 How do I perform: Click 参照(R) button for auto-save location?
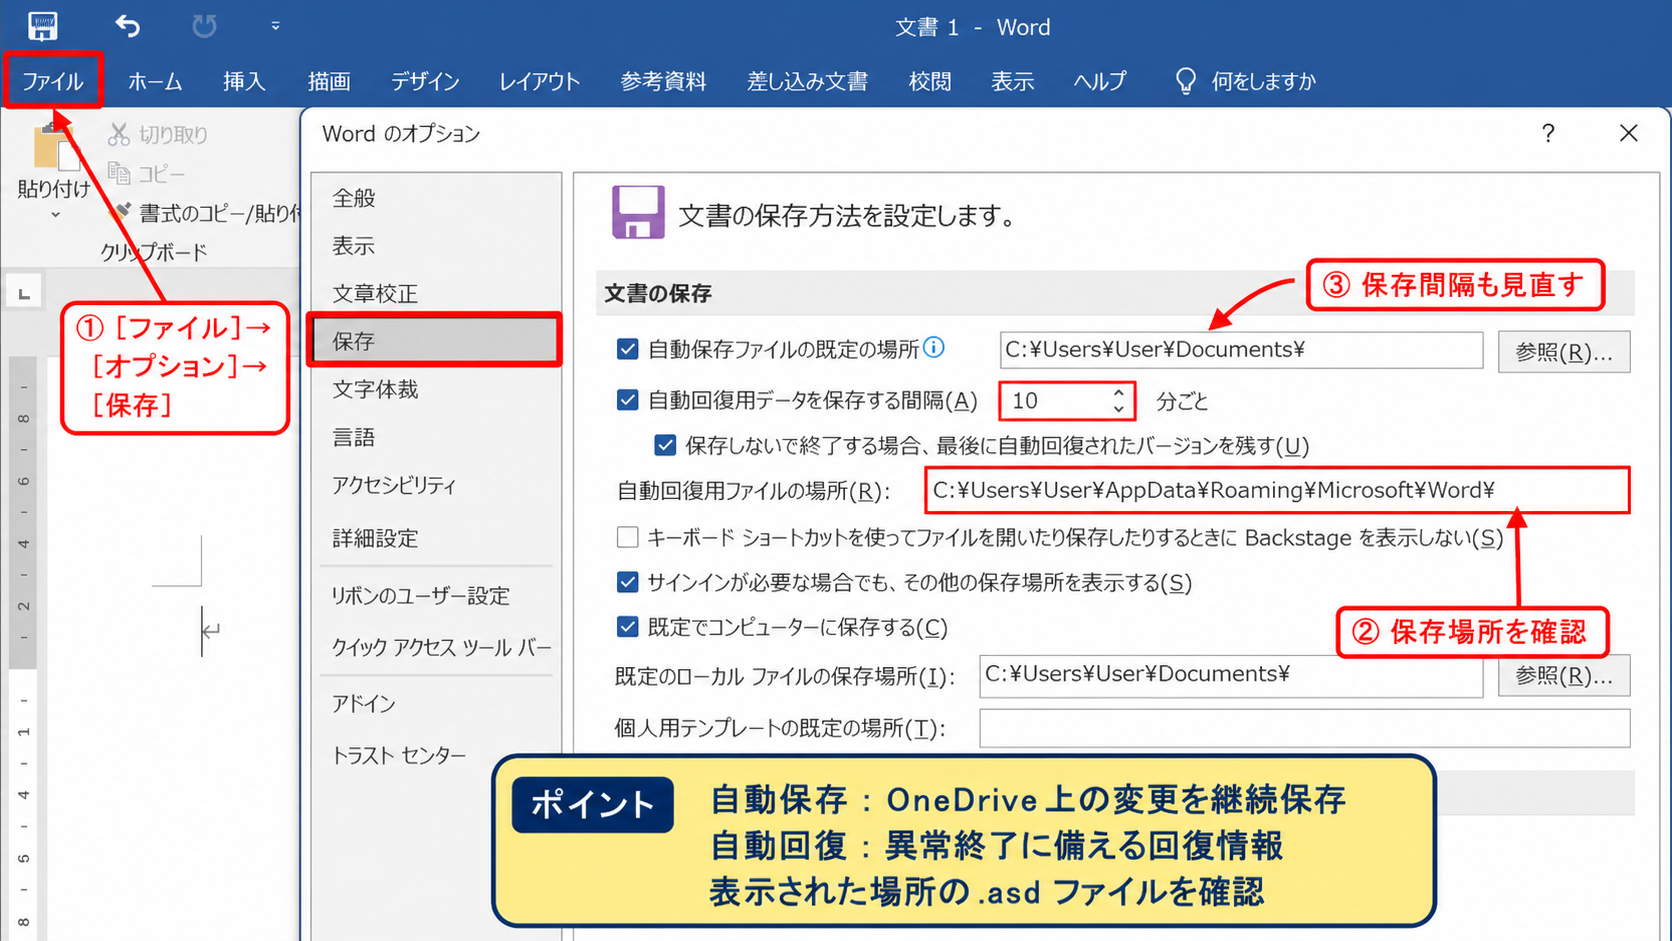(x=1564, y=352)
